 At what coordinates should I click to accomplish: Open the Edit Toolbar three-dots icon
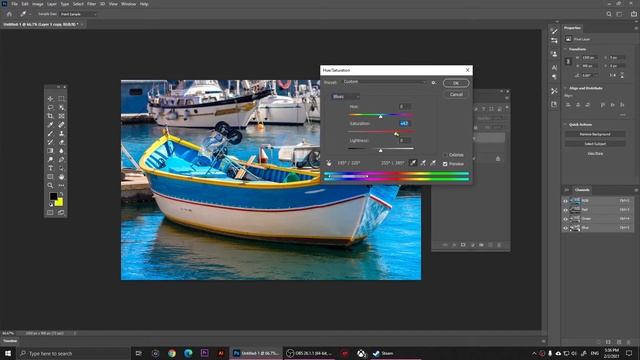click(x=61, y=185)
